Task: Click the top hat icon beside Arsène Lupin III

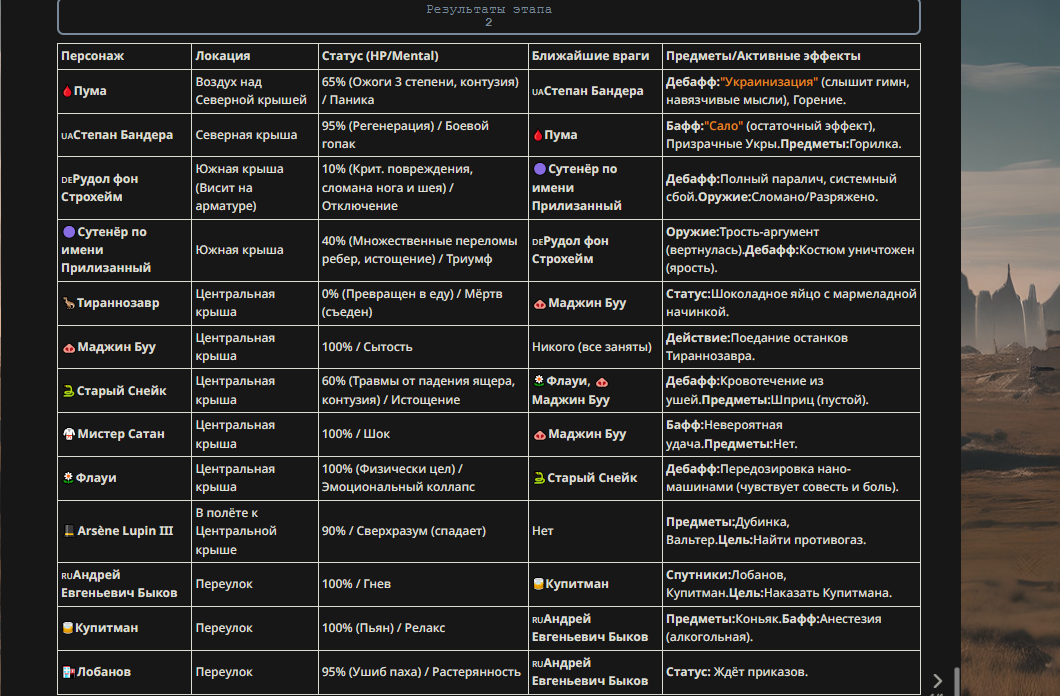Action: tap(69, 531)
